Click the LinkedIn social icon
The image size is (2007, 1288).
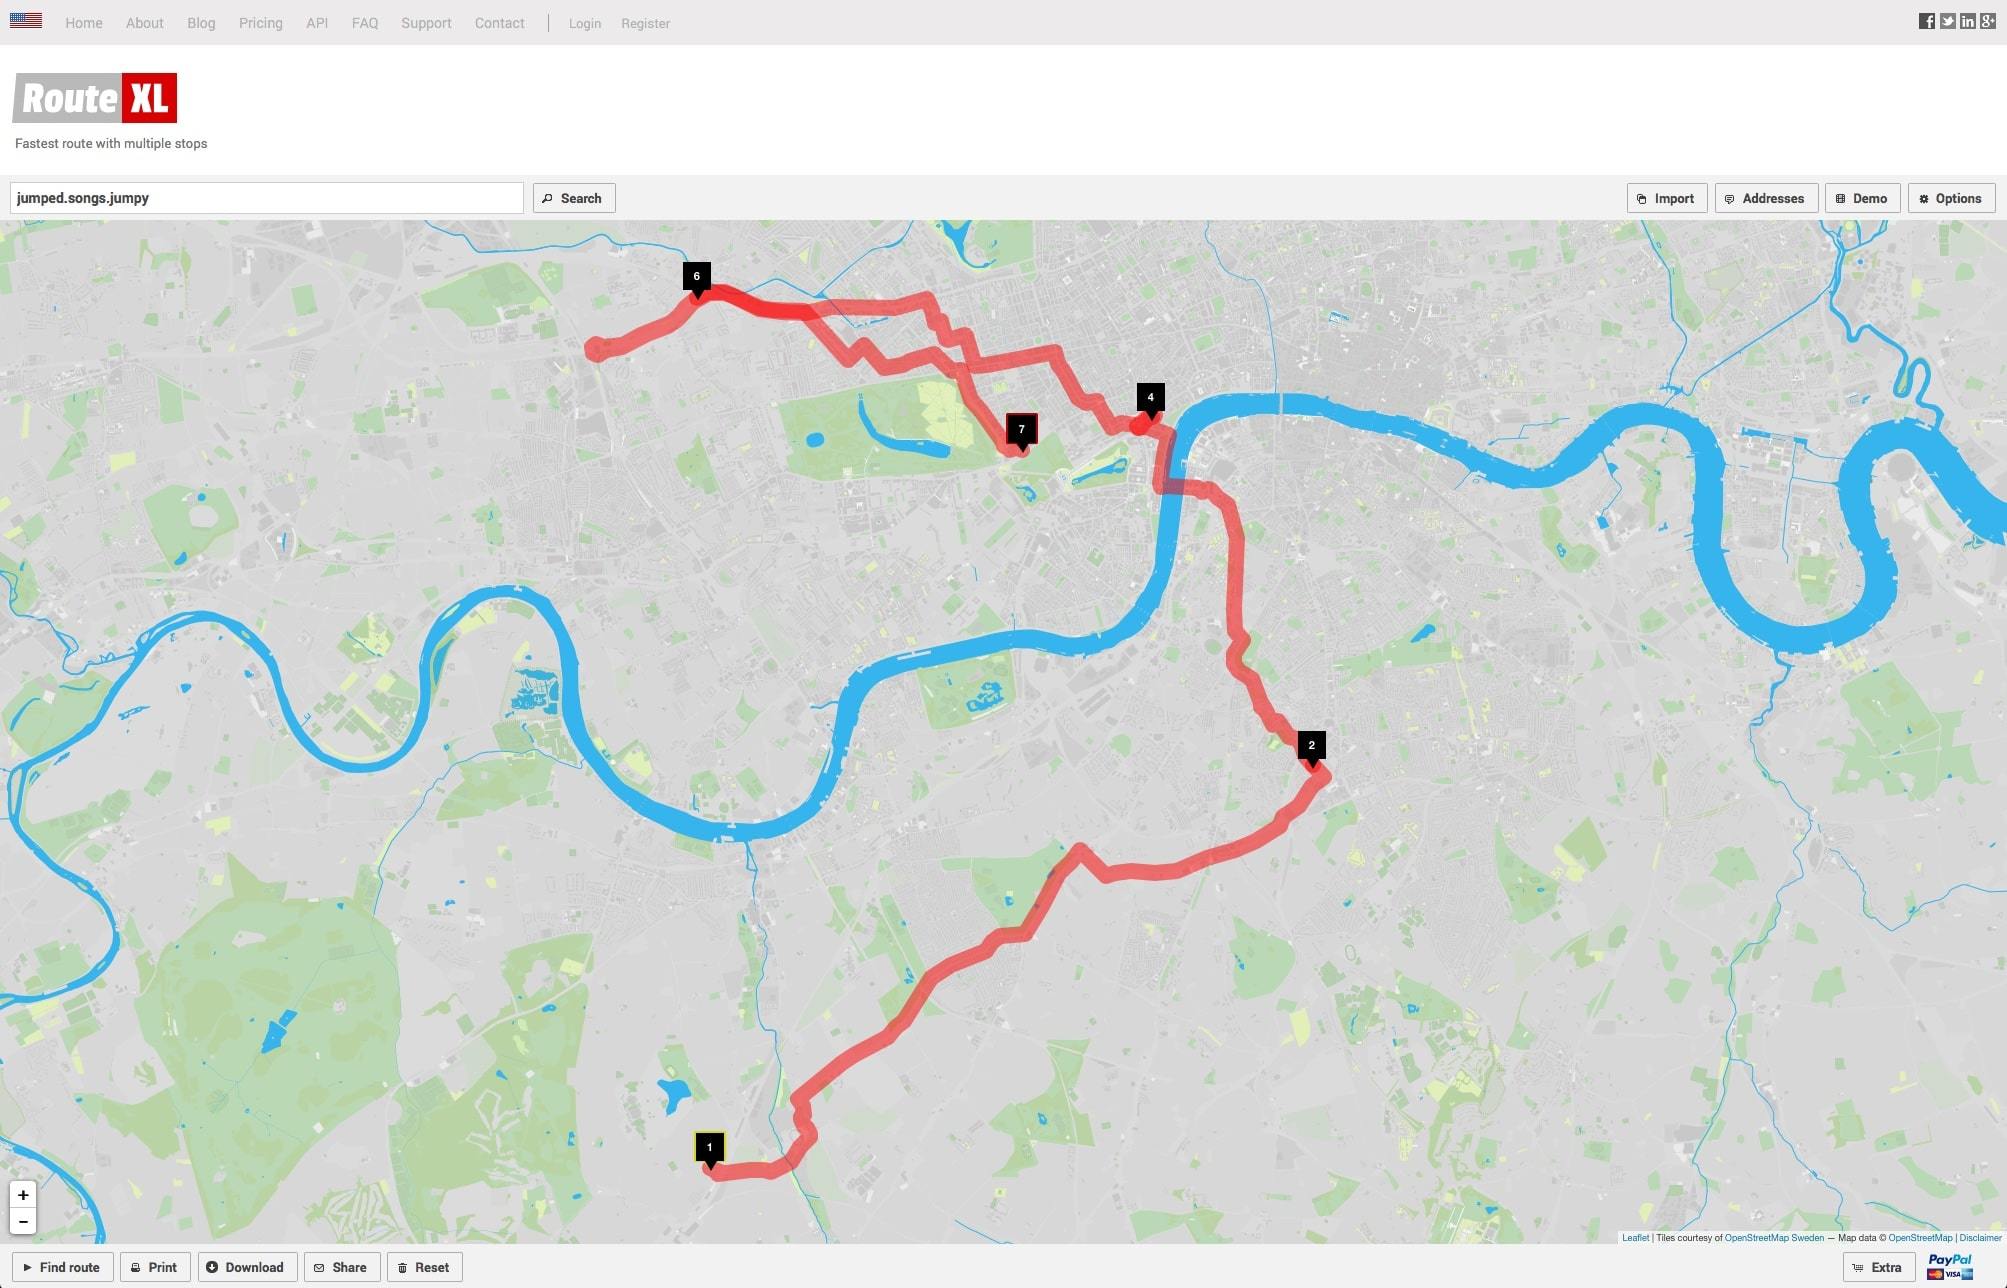pyautogui.click(x=1968, y=22)
